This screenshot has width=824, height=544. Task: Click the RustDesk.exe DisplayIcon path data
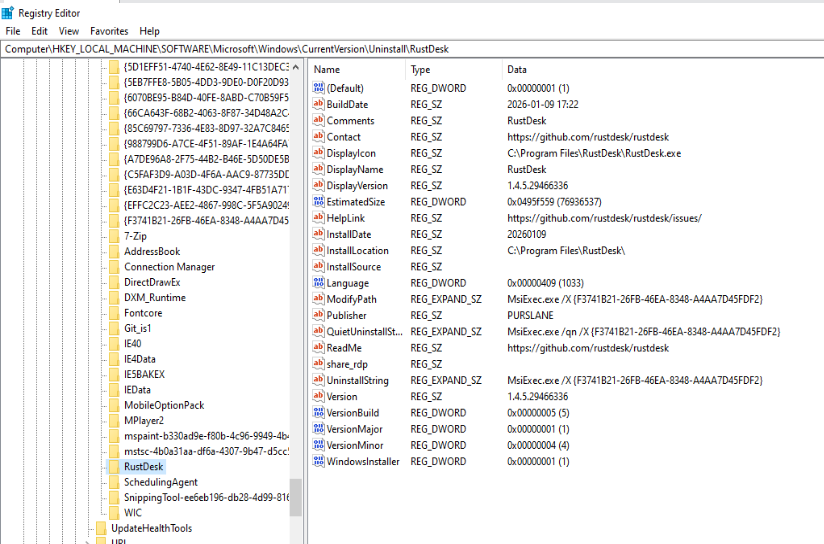(x=594, y=153)
